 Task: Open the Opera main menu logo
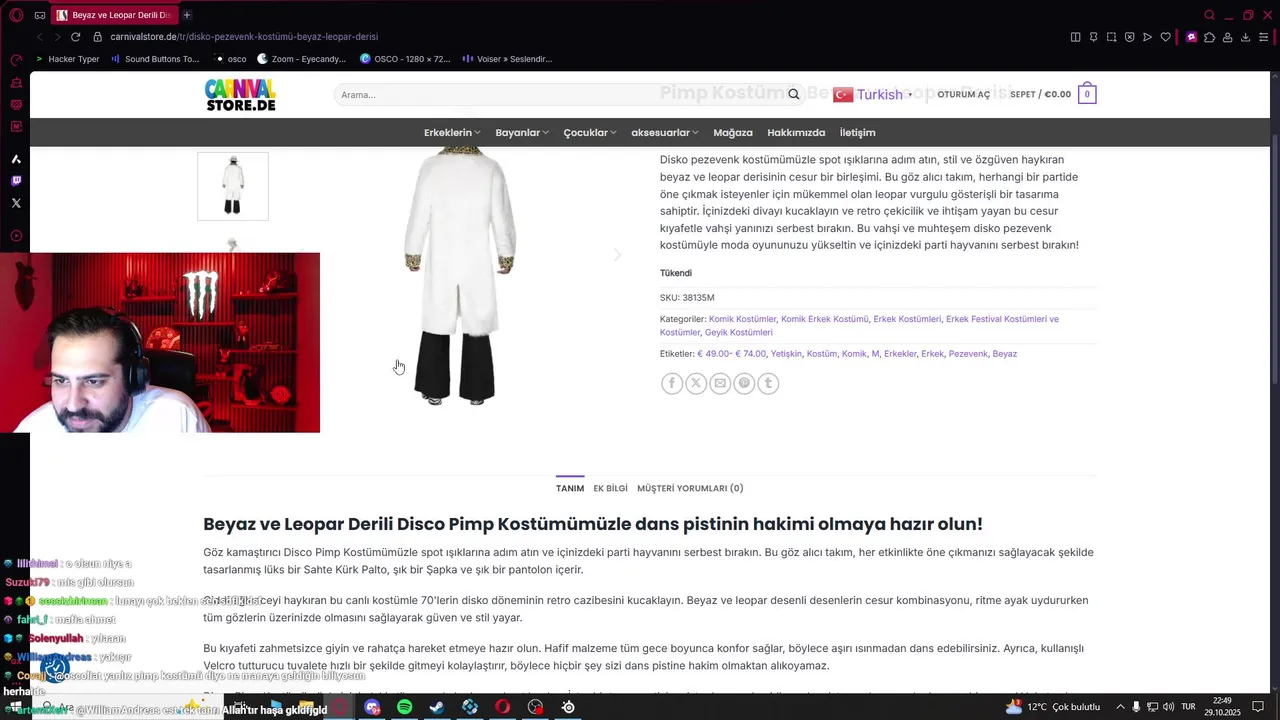tap(16, 15)
